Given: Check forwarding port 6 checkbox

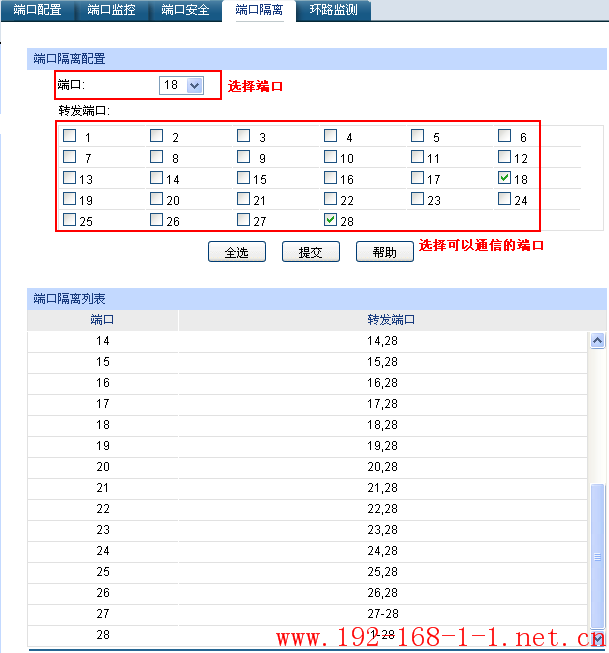Looking at the screenshot, I should click(504, 135).
